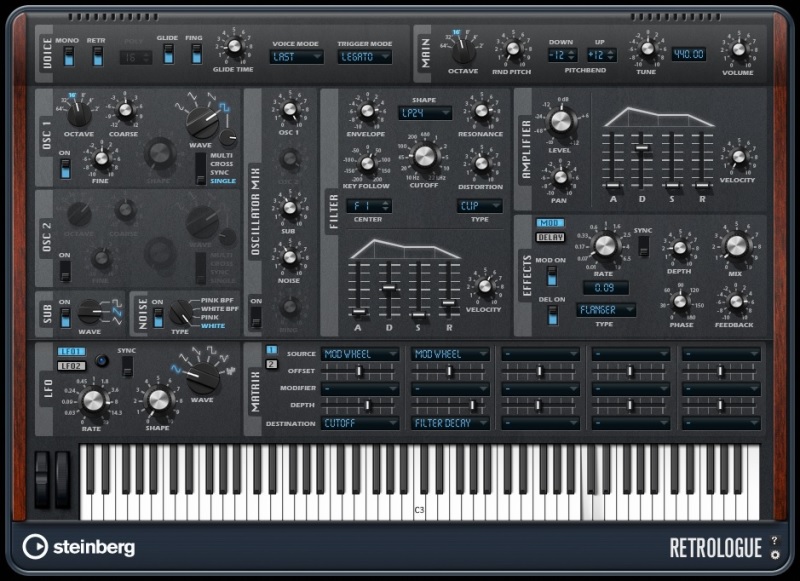This screenshot has height=581, width=800.
Task: Click the C3 key on keyboard
Action: [x=419, y=482]
